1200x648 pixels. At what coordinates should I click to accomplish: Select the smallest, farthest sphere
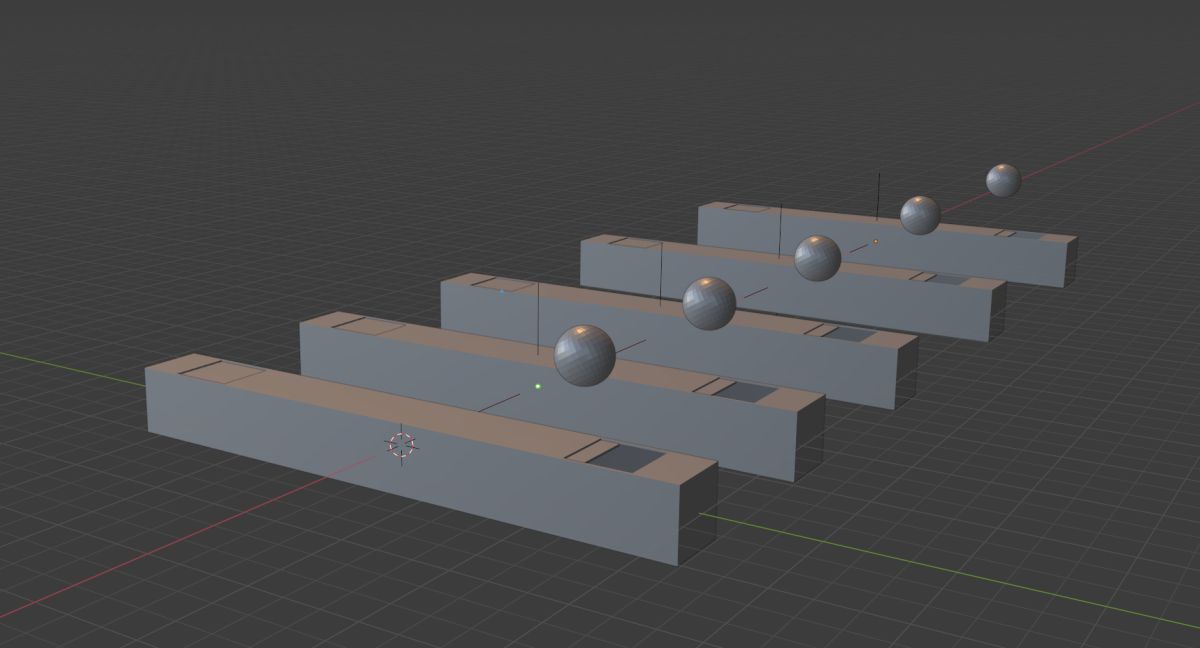pos(1003,180)
